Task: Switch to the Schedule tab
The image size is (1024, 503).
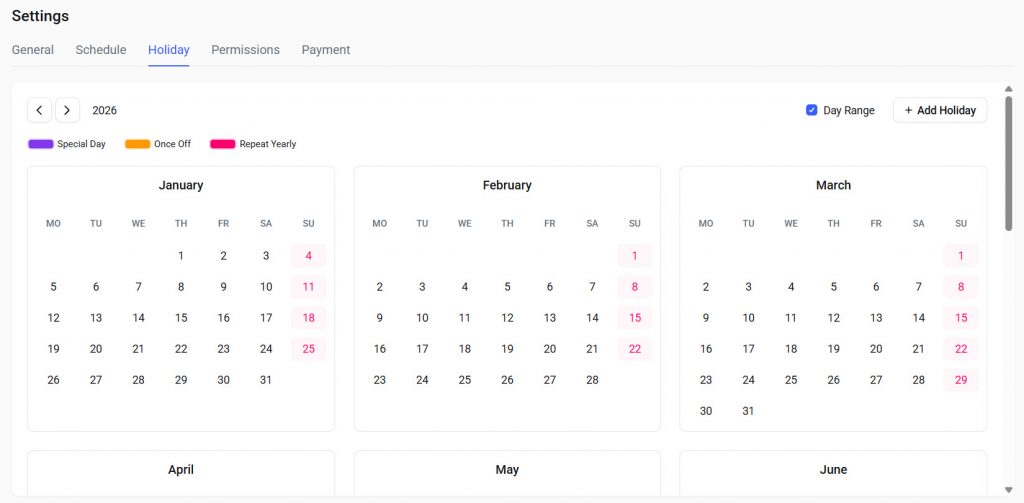Action: coord(101,50)
